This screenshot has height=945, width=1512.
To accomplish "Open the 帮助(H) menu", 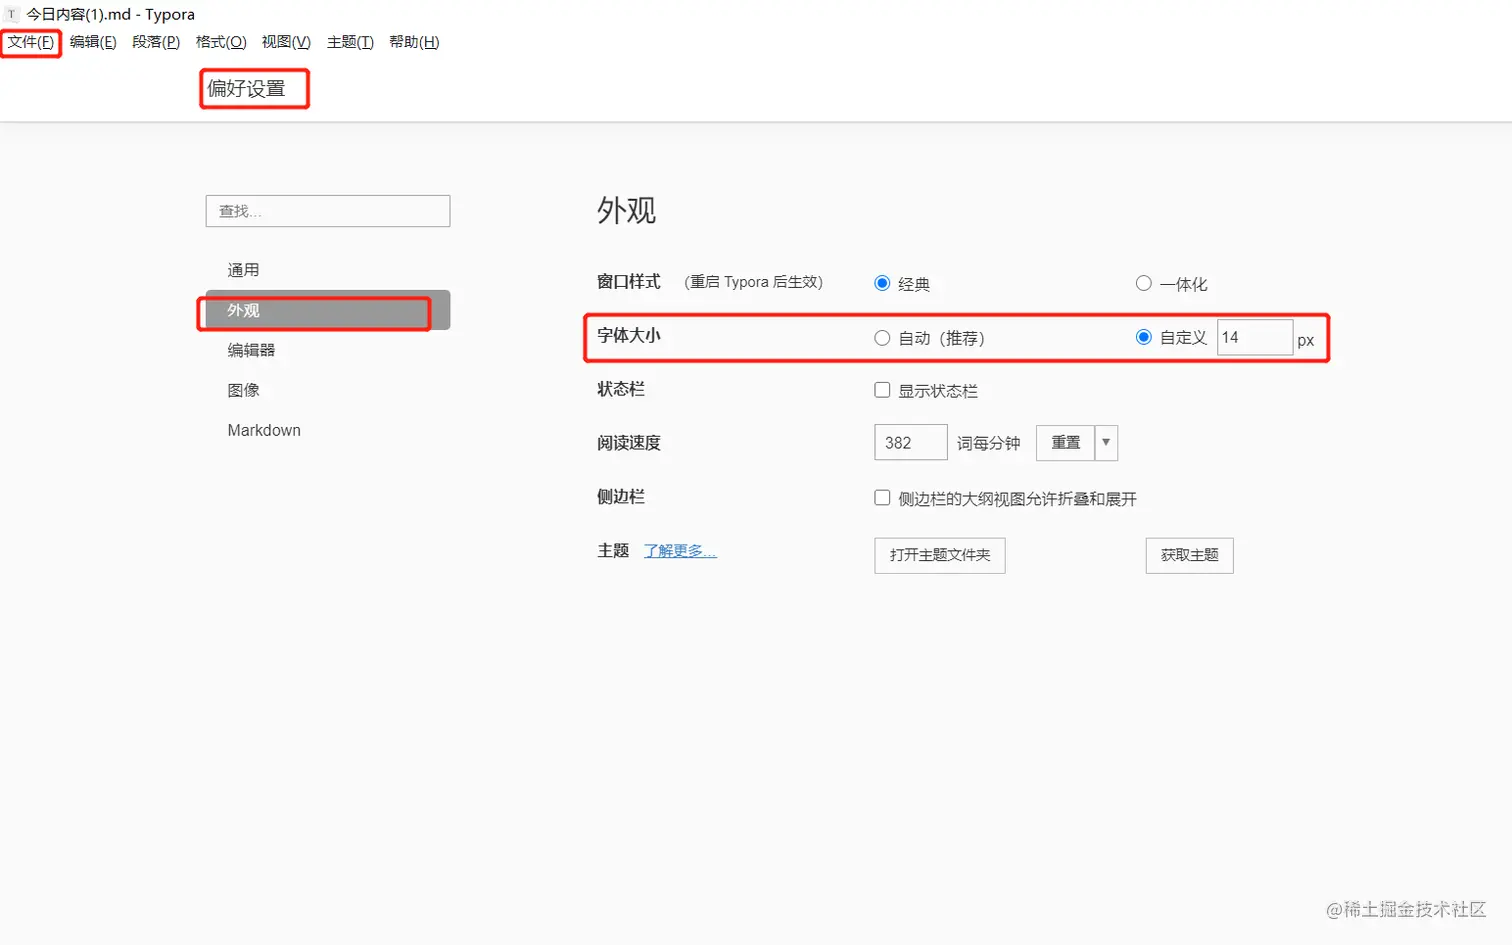I will [414, 42].
